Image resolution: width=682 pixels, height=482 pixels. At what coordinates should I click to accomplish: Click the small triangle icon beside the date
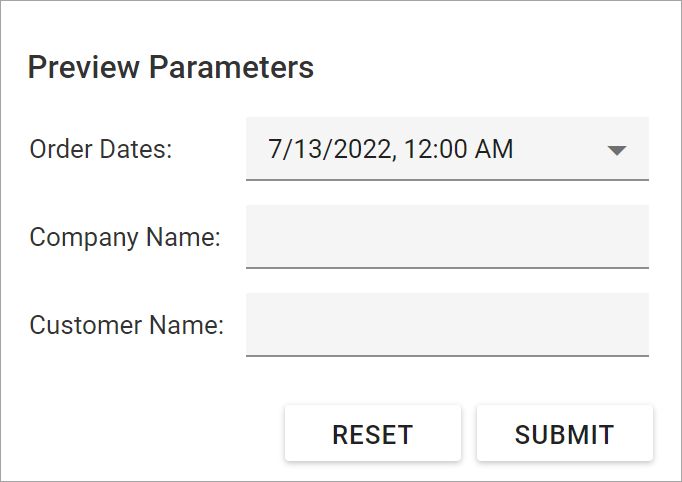pyautogui.click(x=617, y=150)
